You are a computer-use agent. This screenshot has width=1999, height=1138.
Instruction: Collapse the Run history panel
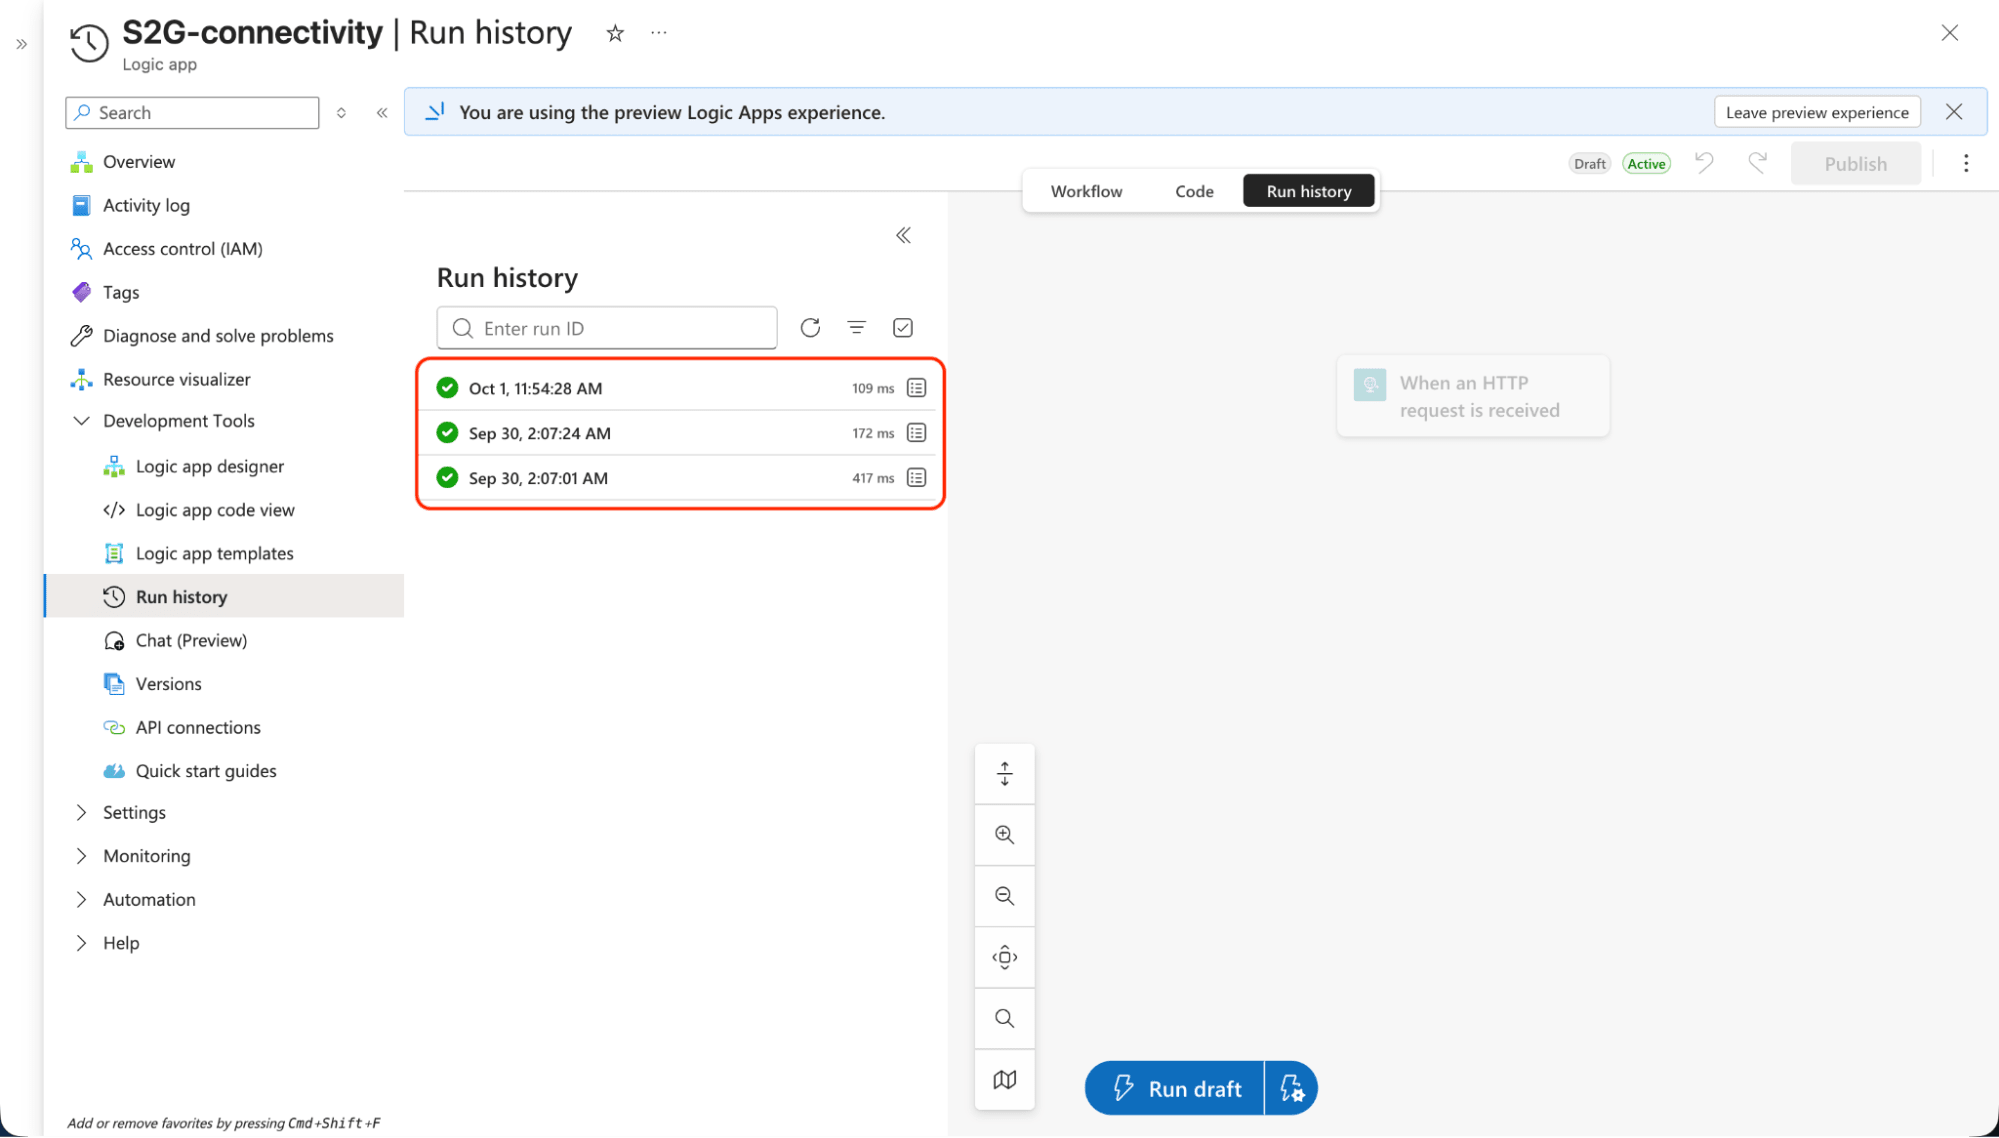[x=903, y=235]
